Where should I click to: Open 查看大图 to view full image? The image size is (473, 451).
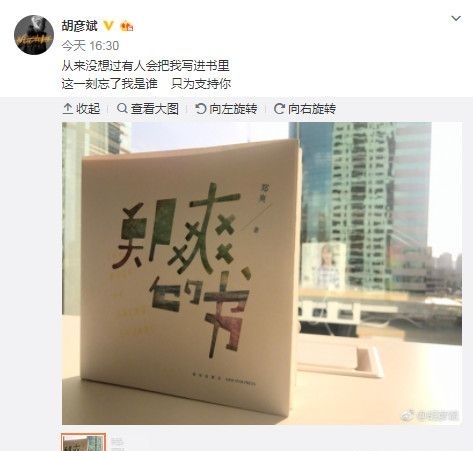[148, 109]
